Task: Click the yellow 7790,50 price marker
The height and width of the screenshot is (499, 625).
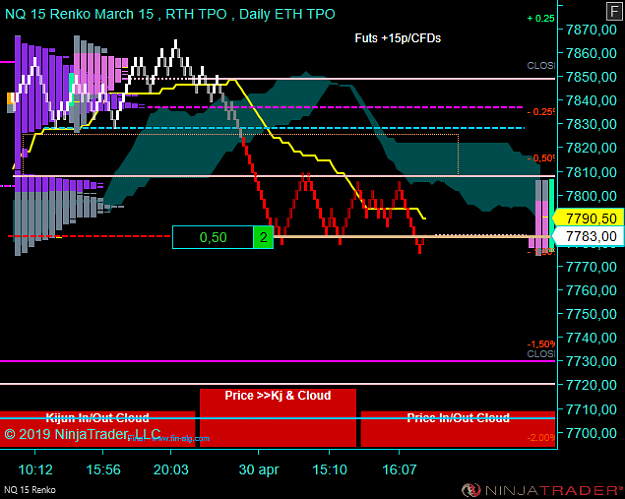Action: [588, 218]
